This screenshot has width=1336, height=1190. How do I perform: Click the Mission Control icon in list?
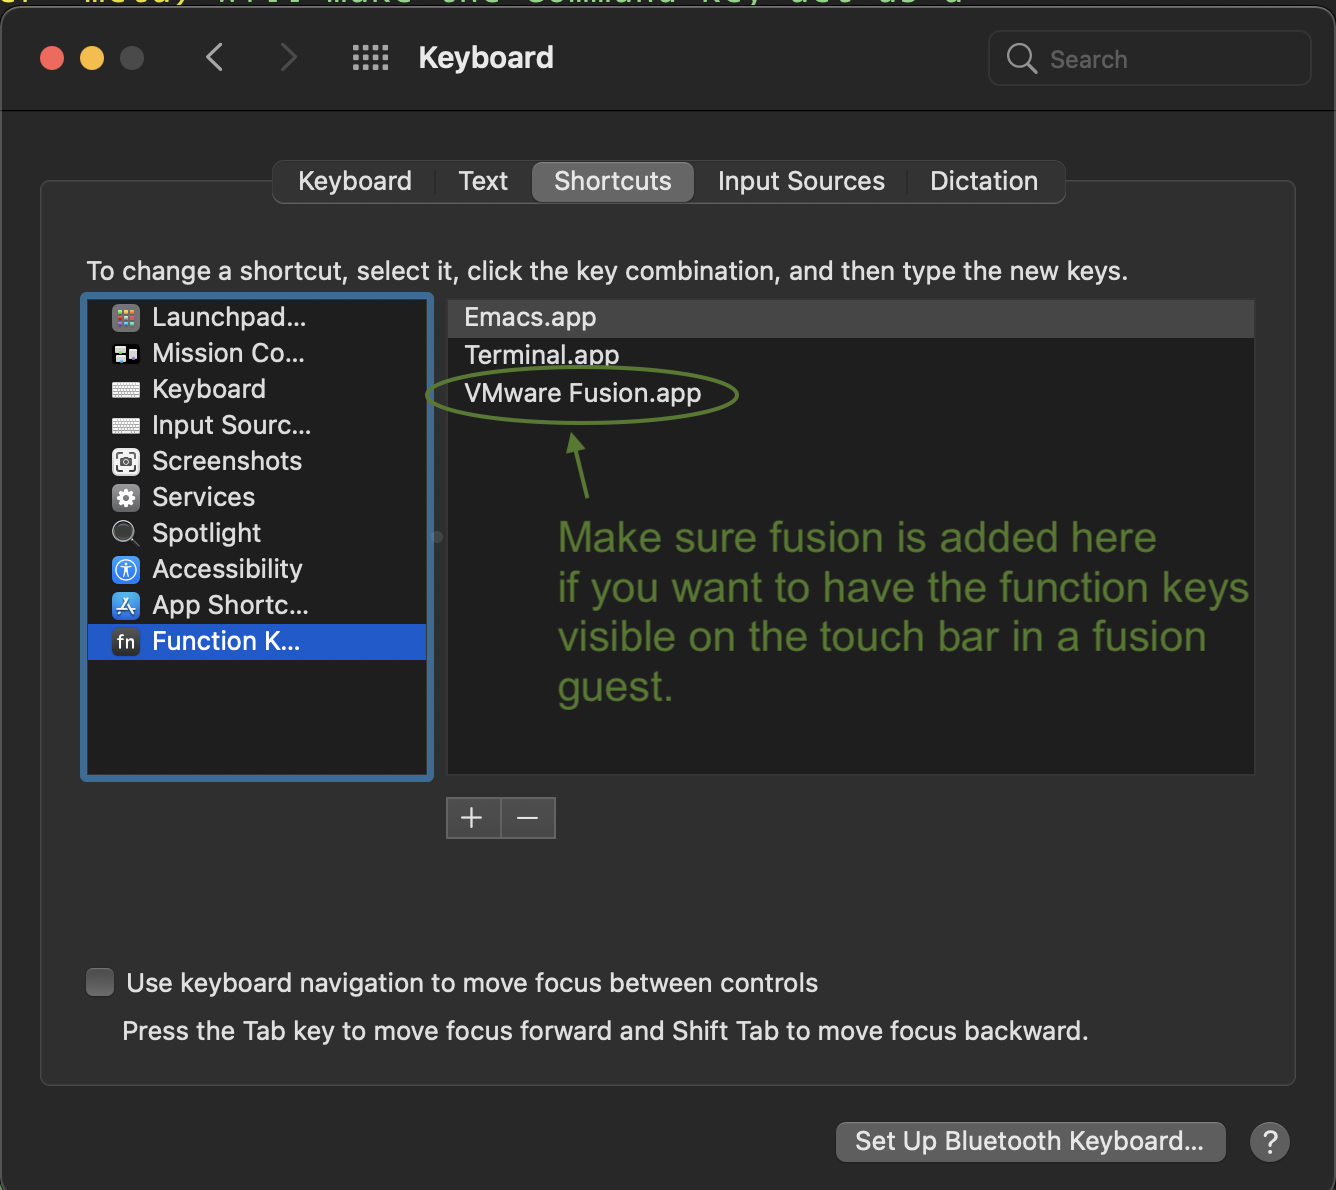pos(126,354)
